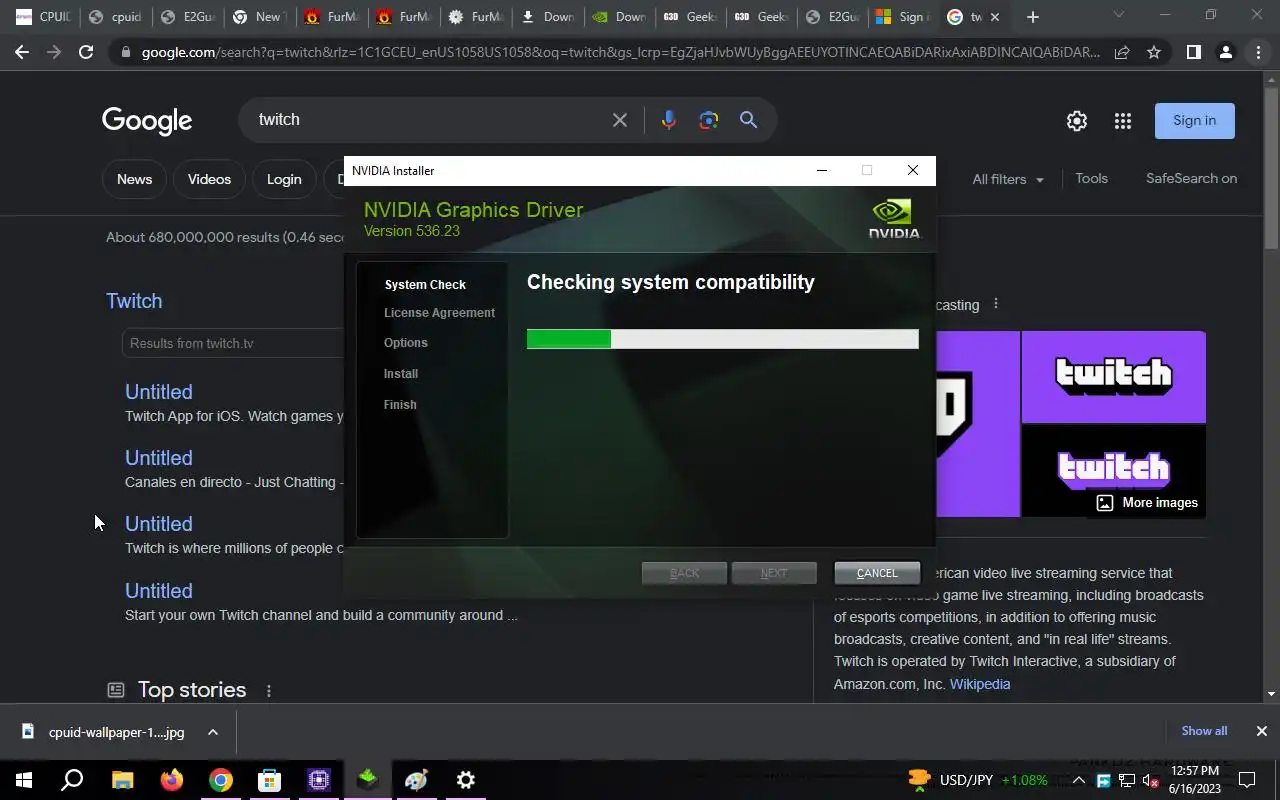The width and height of the screenshot is (1280, 800).
Task: Open the search Tools menu
Action: click(x=1091, y=178)
